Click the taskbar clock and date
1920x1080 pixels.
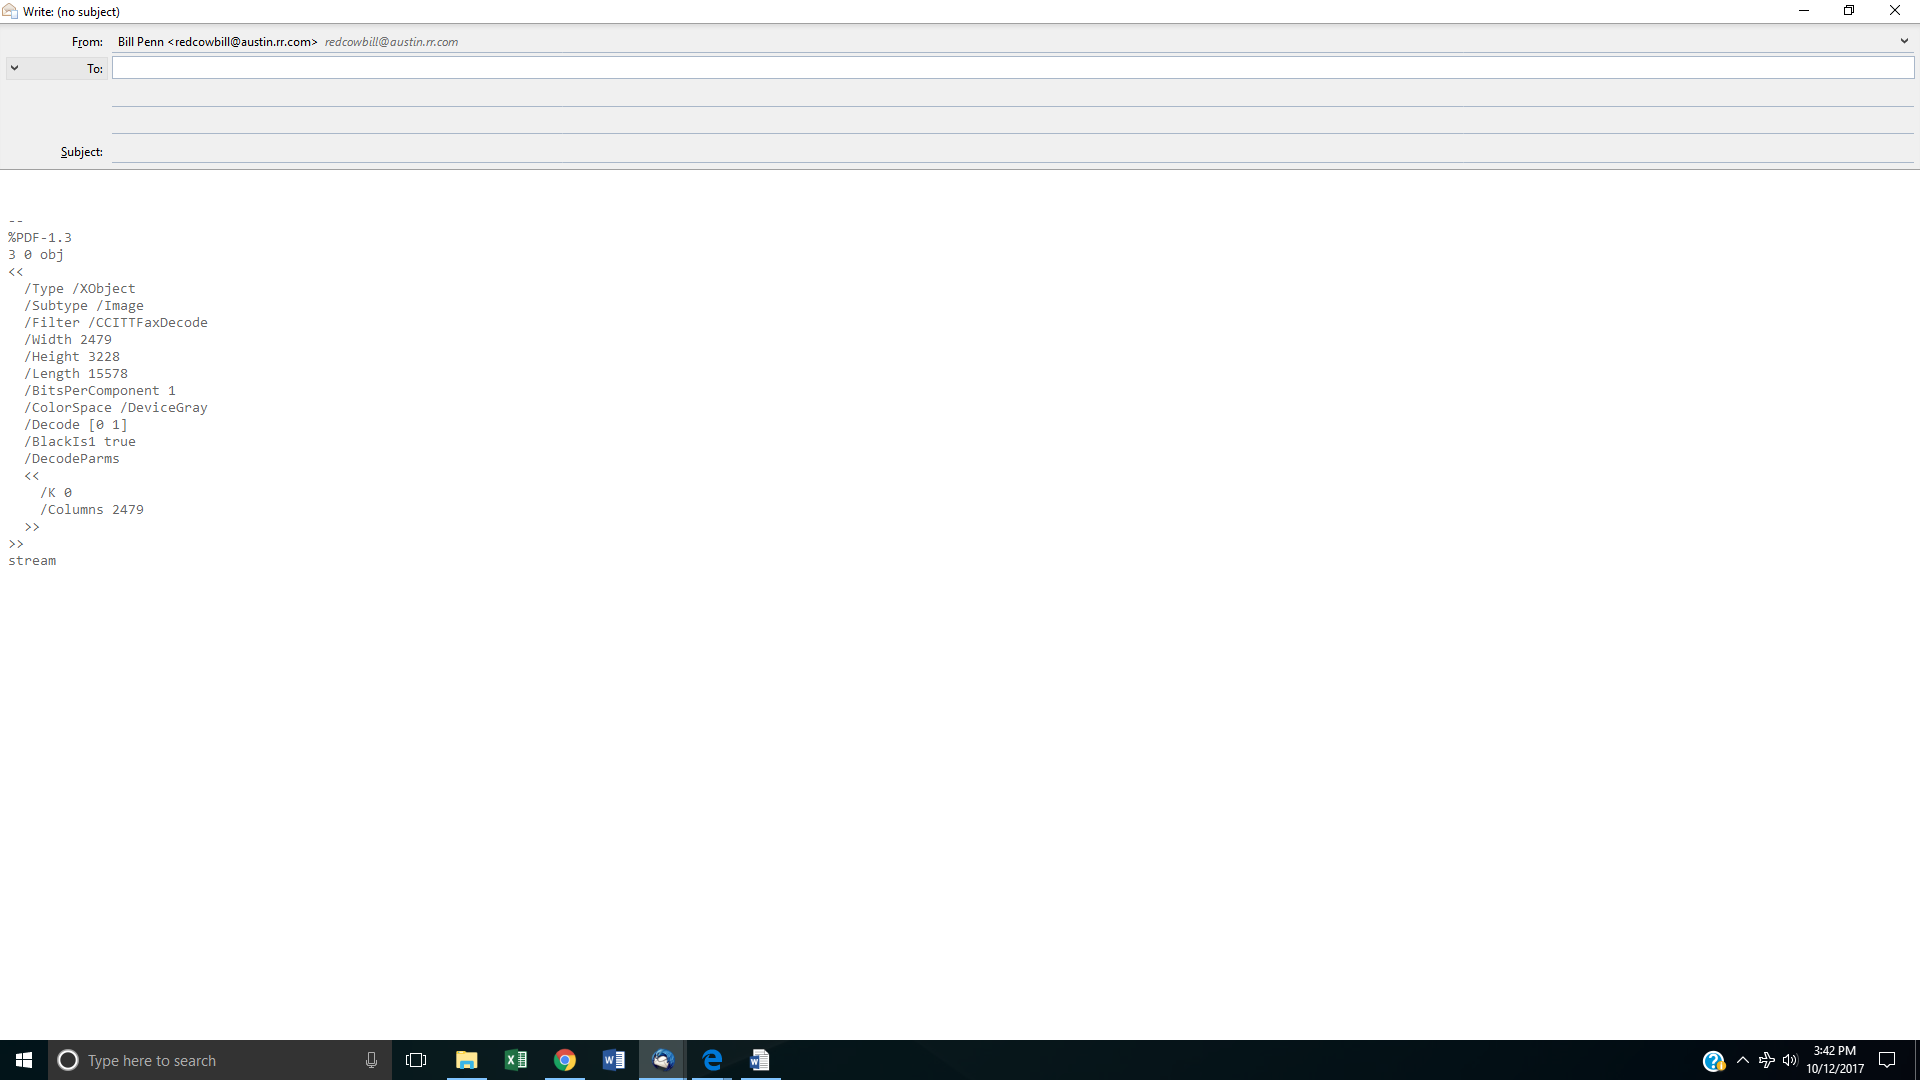[x=1835, y=1060]
